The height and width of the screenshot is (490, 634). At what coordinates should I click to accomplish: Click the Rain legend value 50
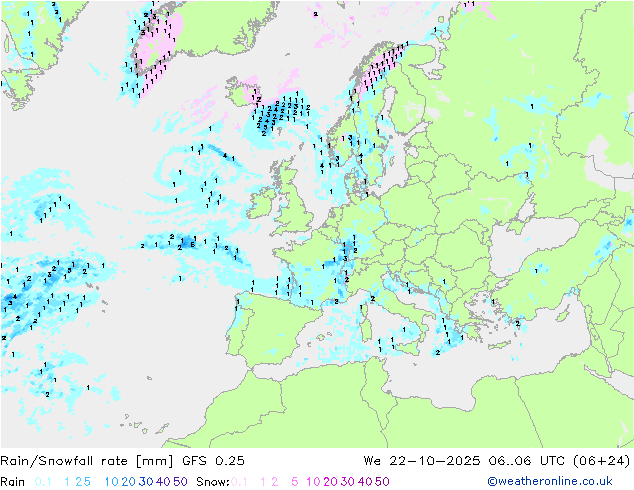(180, 482)
